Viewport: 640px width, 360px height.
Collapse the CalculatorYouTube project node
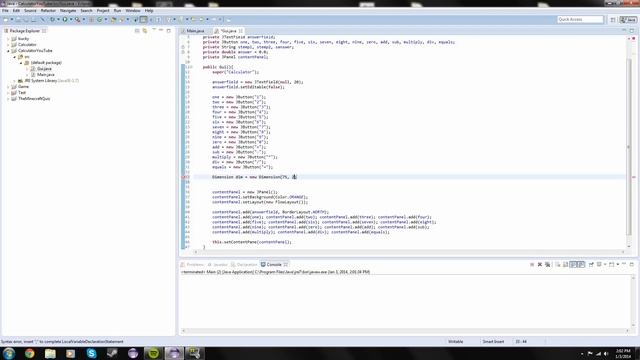tap(8, 51)
